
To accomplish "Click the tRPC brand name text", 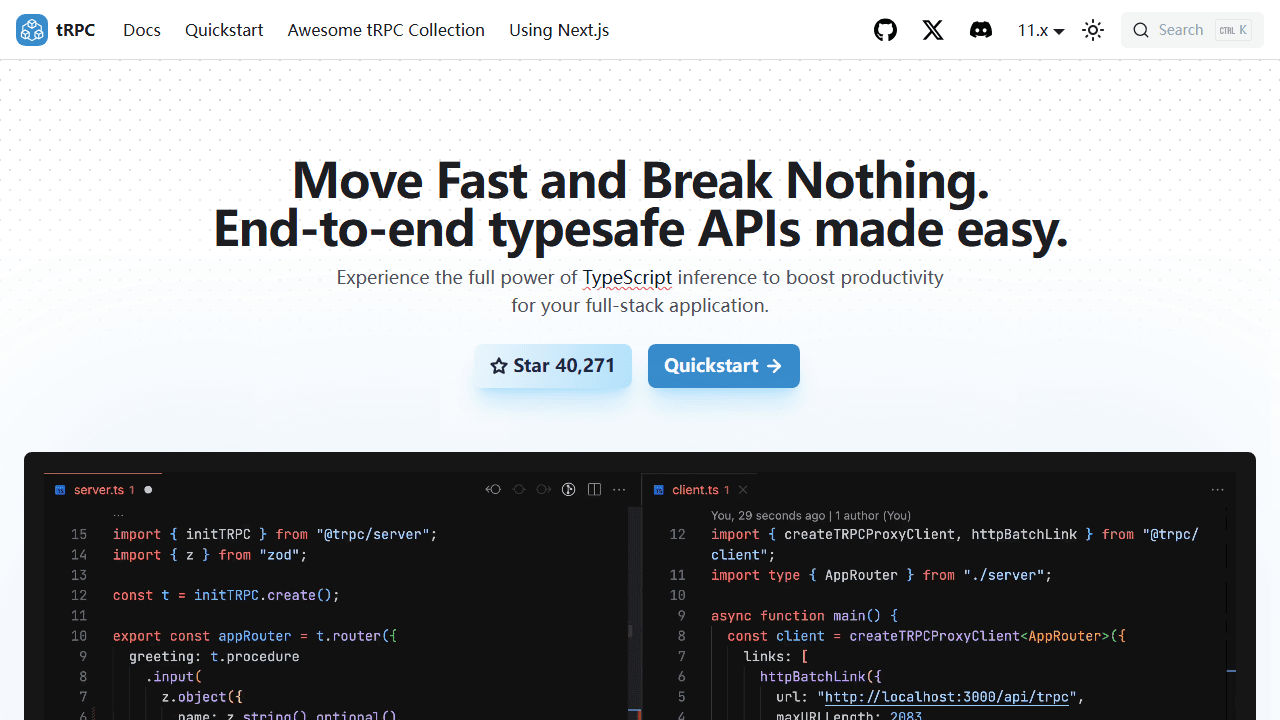I will pos(76,30).
